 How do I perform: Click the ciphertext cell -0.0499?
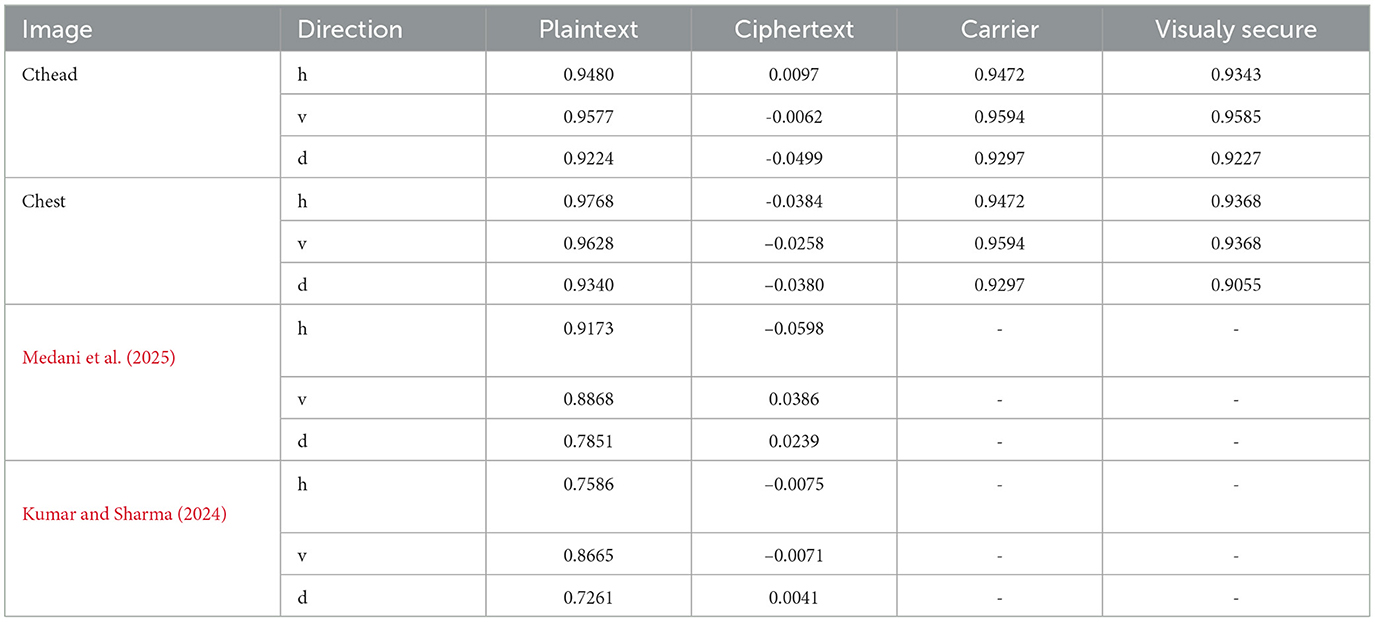[794, 159]
